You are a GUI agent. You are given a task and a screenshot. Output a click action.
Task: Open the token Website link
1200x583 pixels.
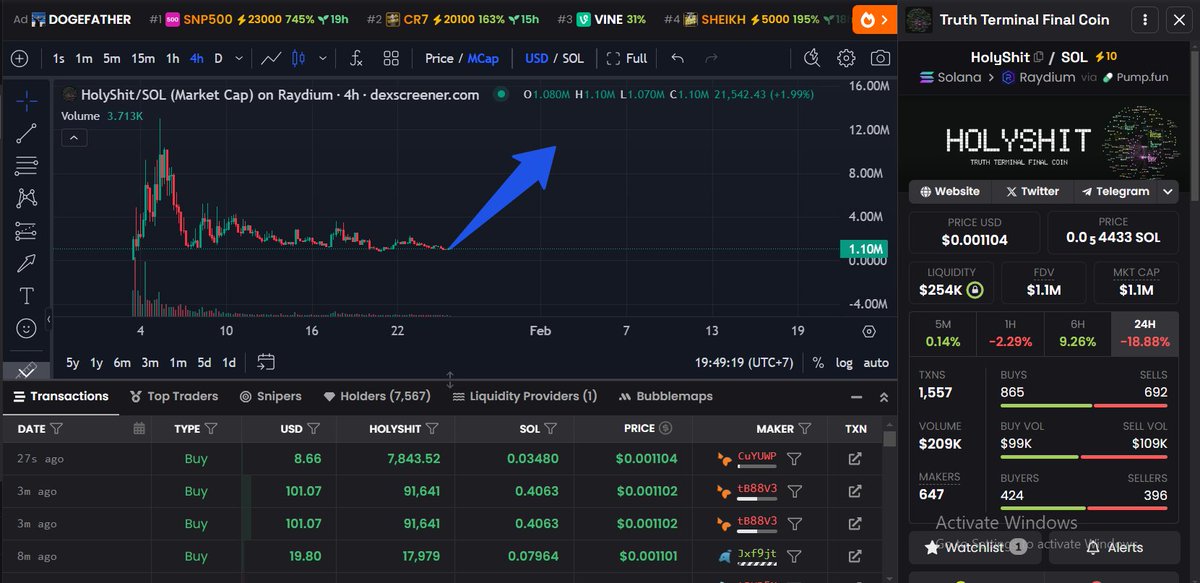949,191
